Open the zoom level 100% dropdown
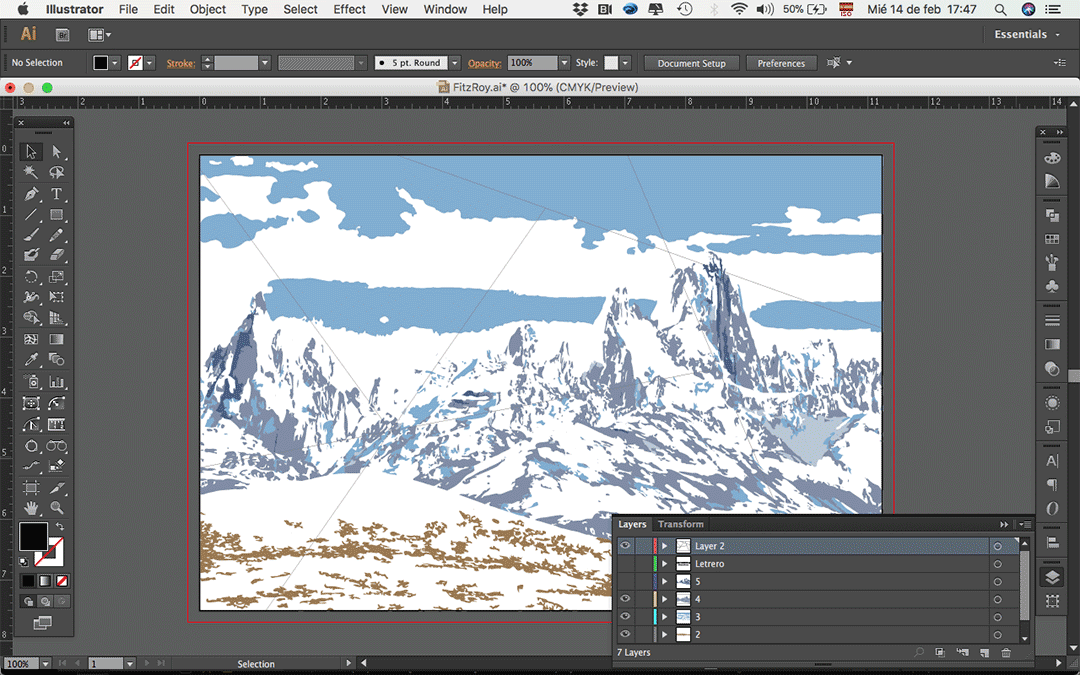This screenshot has height=675, width=1080. pos(45,664)
